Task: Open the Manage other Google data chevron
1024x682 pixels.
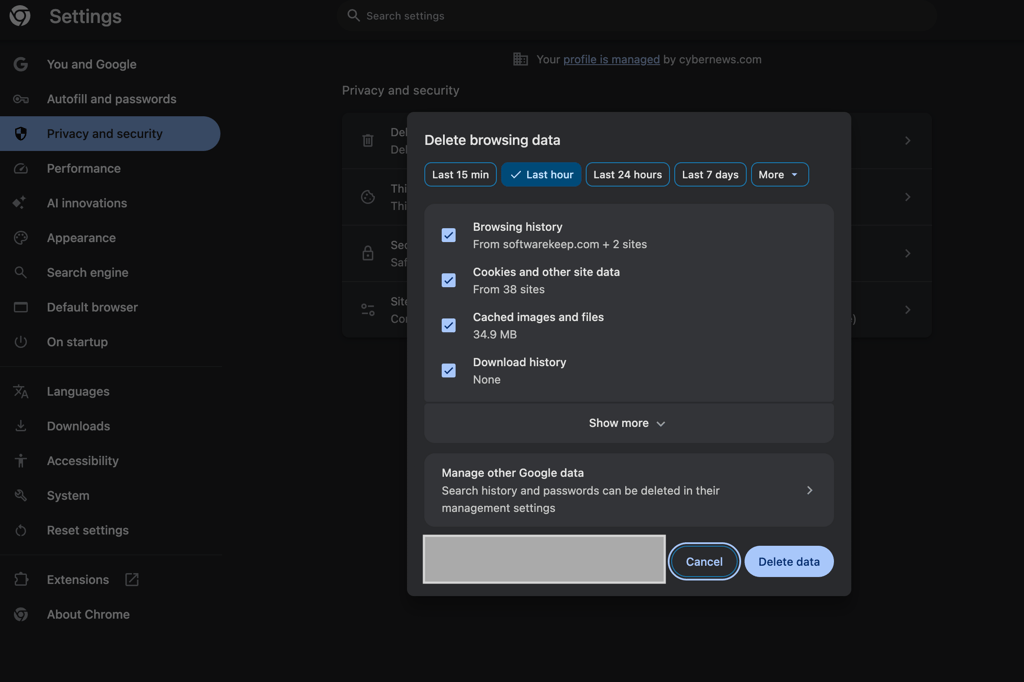Action: pos(809,490)
